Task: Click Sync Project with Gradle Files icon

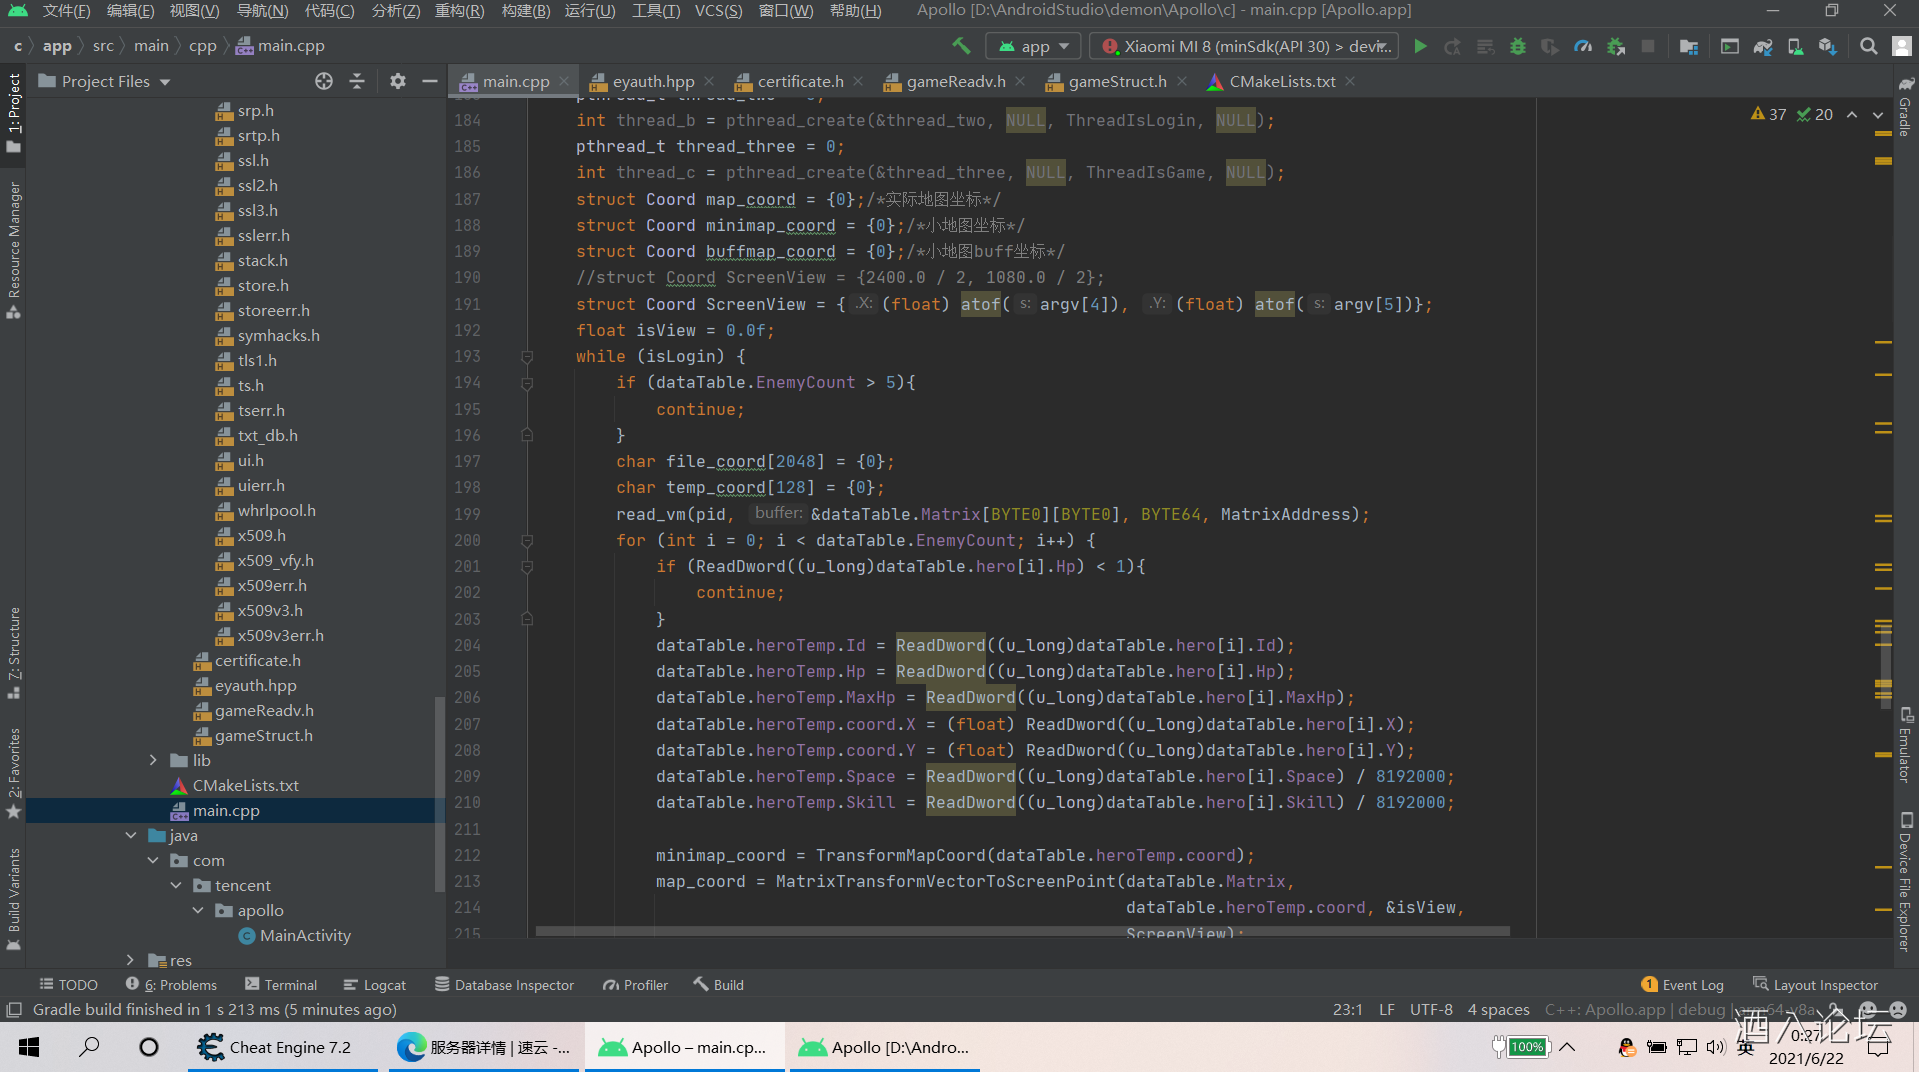Action: [x=1763, y=46]
